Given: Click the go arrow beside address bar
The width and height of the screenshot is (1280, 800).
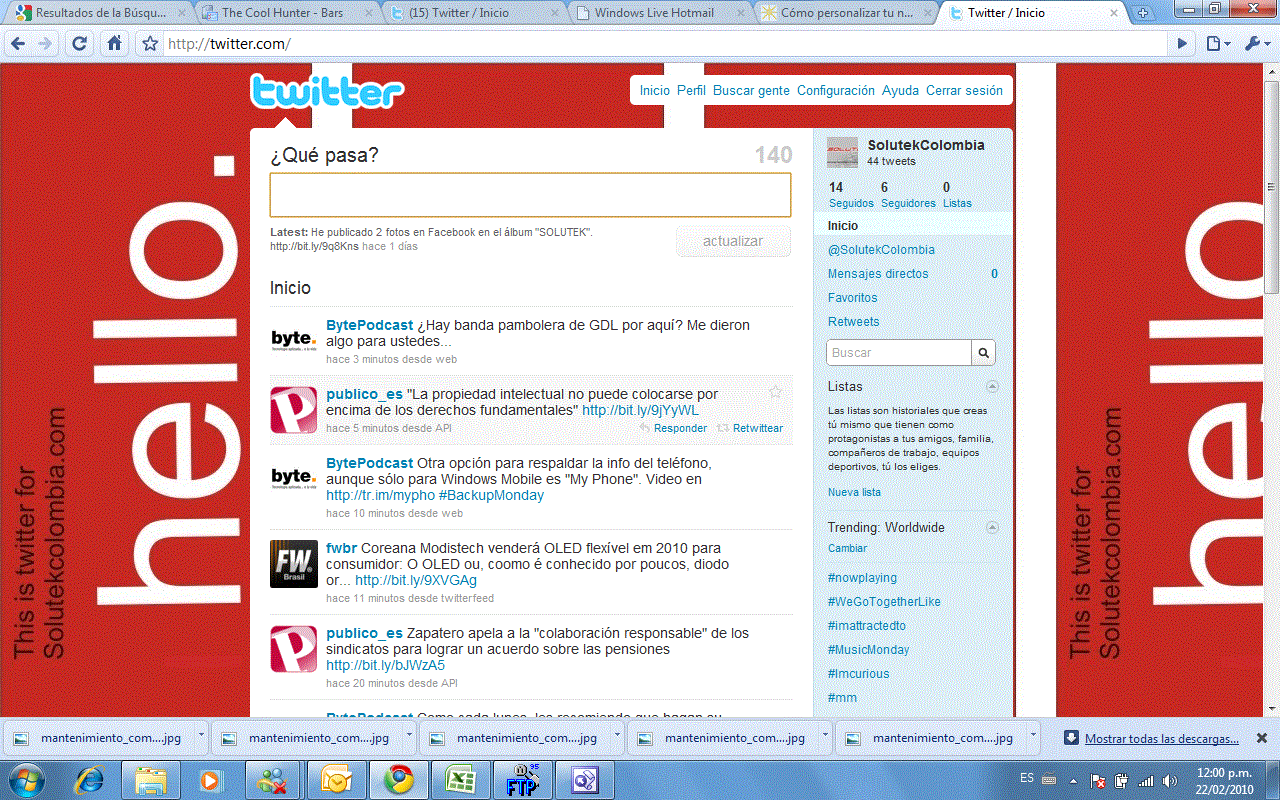Looking at the screenshot, I should click(1182, 44).
